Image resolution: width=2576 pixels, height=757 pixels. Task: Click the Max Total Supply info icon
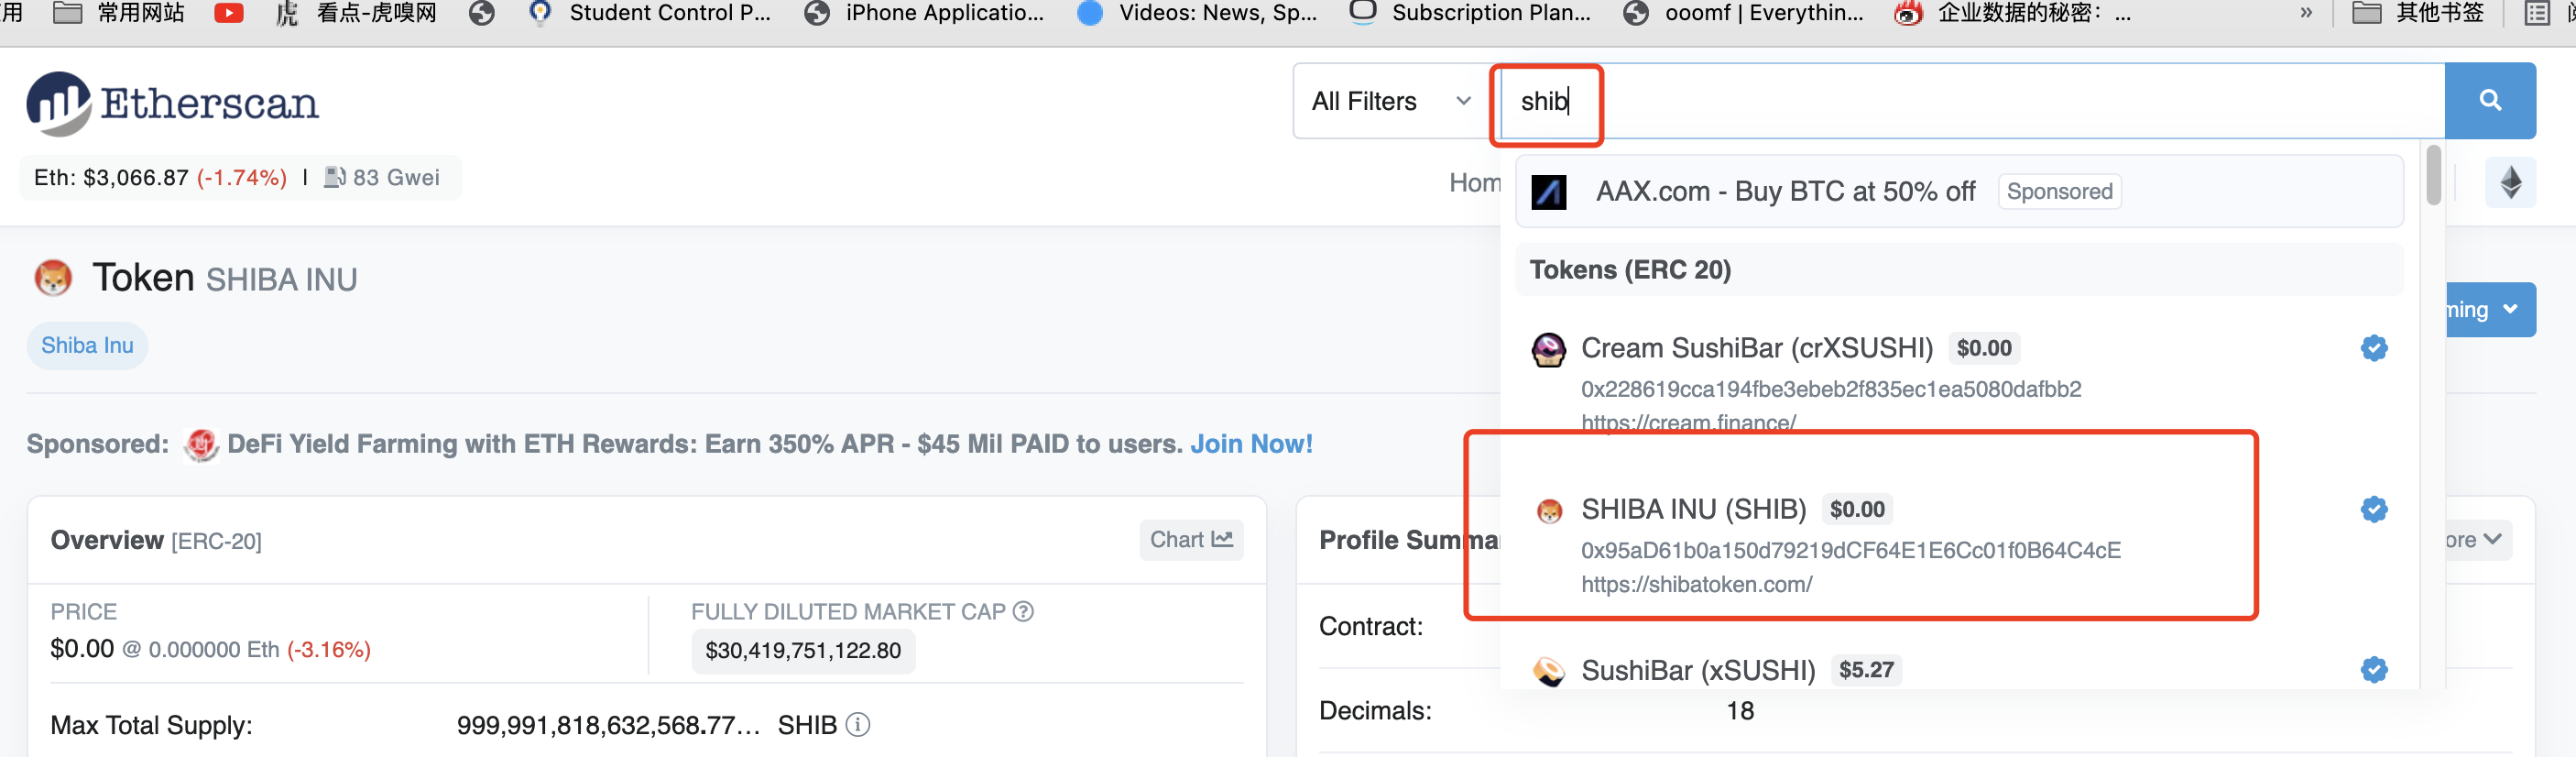(858, 725)
